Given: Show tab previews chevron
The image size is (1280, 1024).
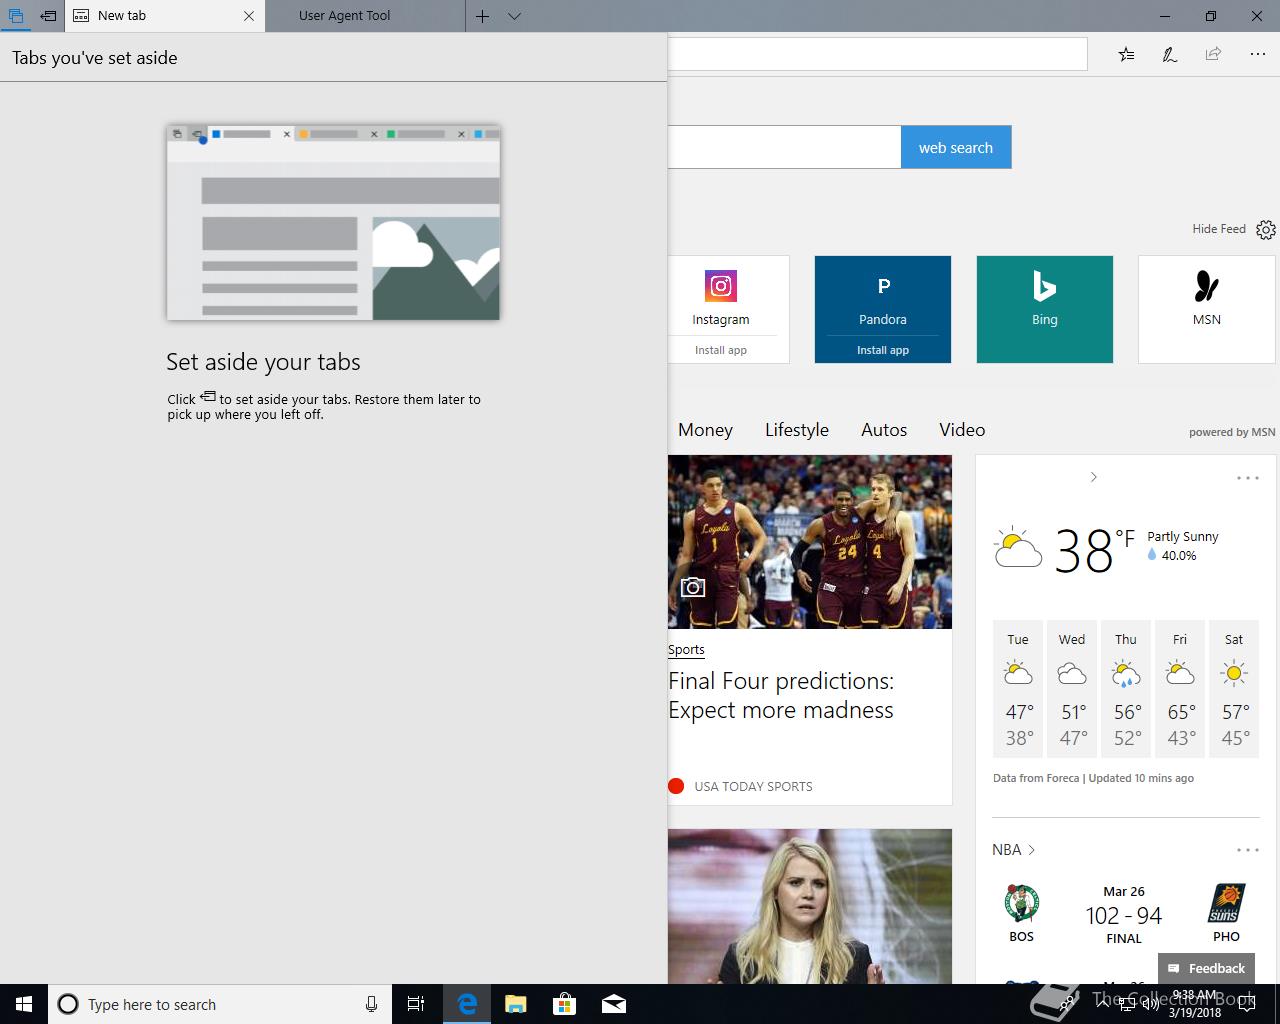Looking at the screenshot, I should point(514,16).
